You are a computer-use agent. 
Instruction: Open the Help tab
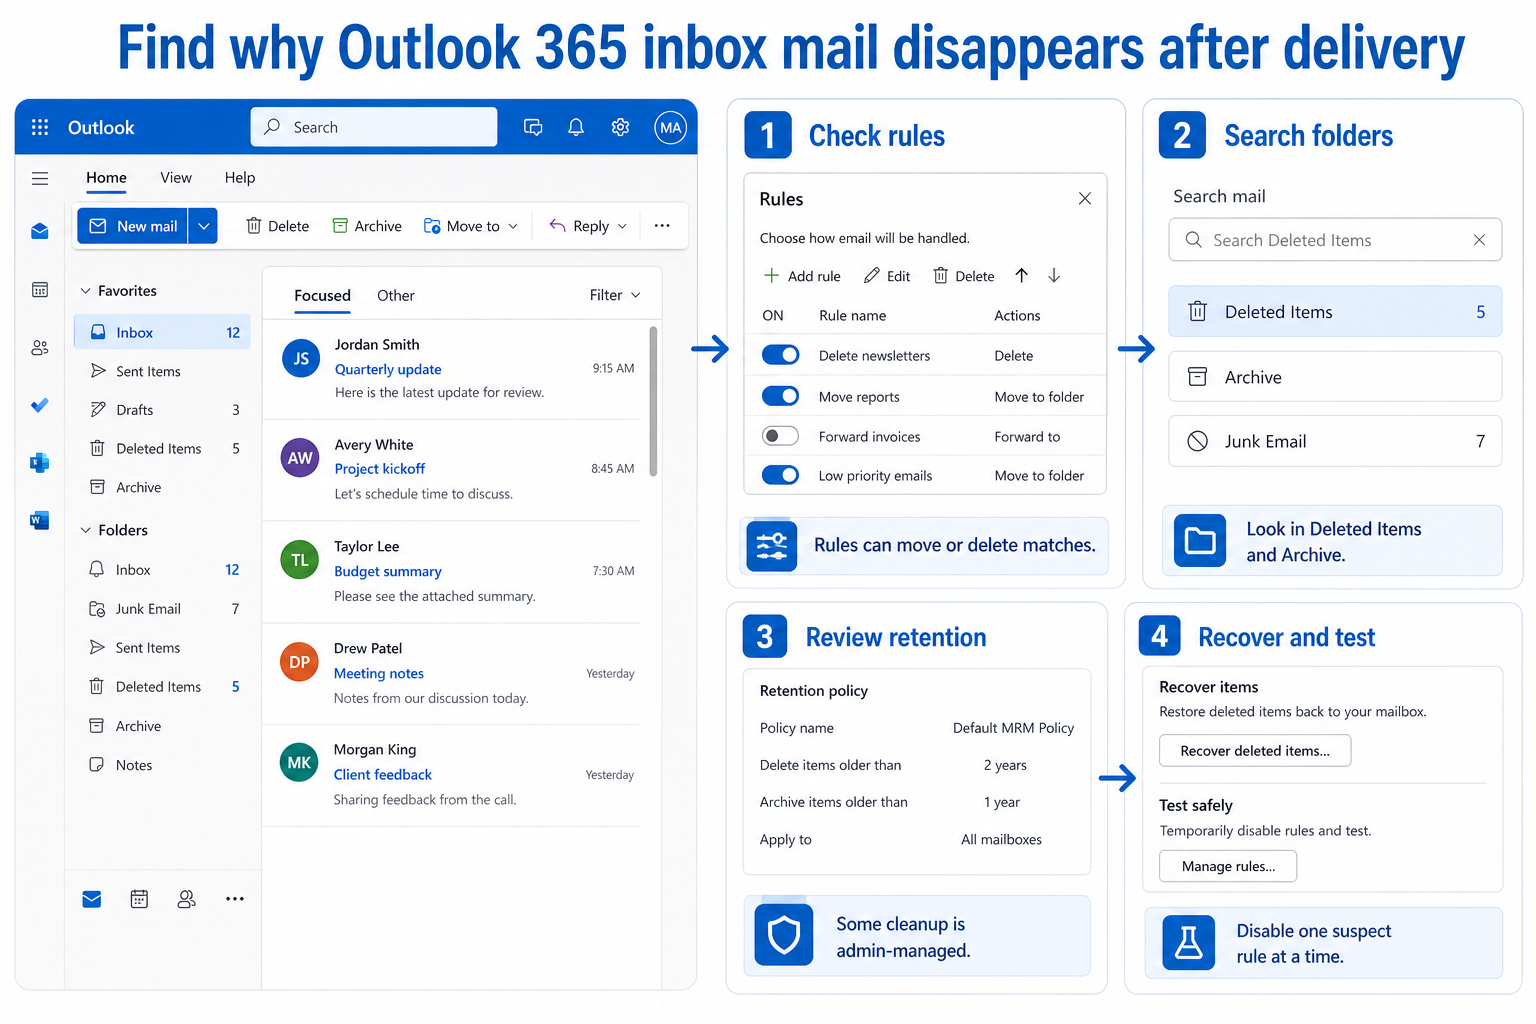tap(240, 178)
